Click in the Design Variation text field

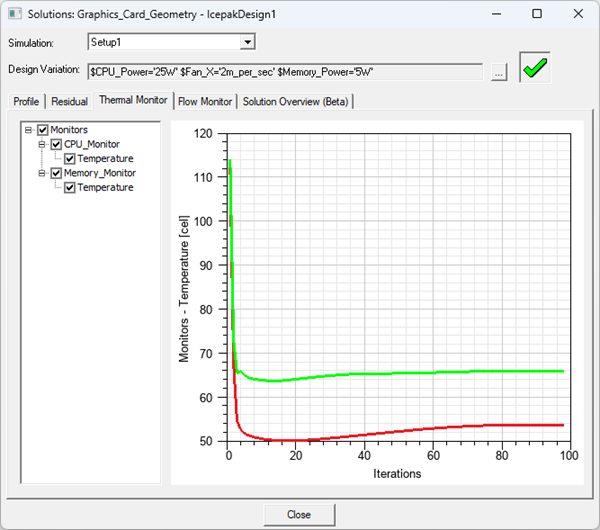click(285, 72)
